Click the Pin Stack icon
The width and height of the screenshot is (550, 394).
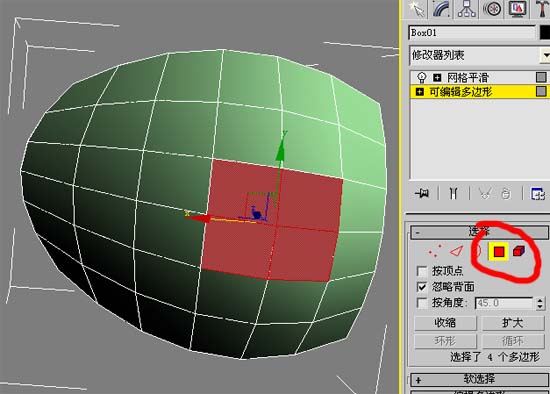pos(422,193)
